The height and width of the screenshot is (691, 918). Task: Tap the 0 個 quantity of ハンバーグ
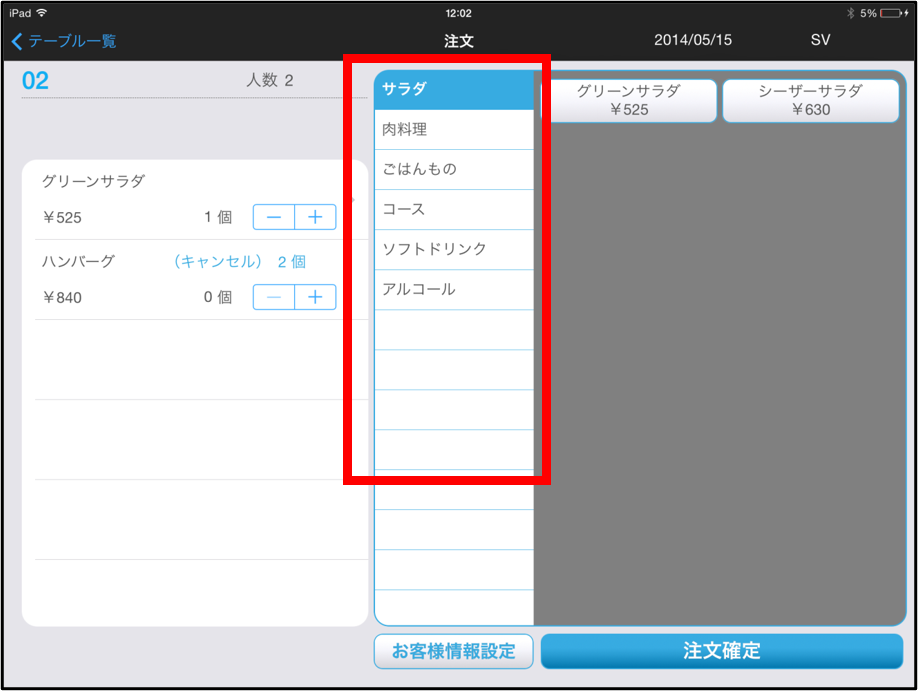point(218,297)
